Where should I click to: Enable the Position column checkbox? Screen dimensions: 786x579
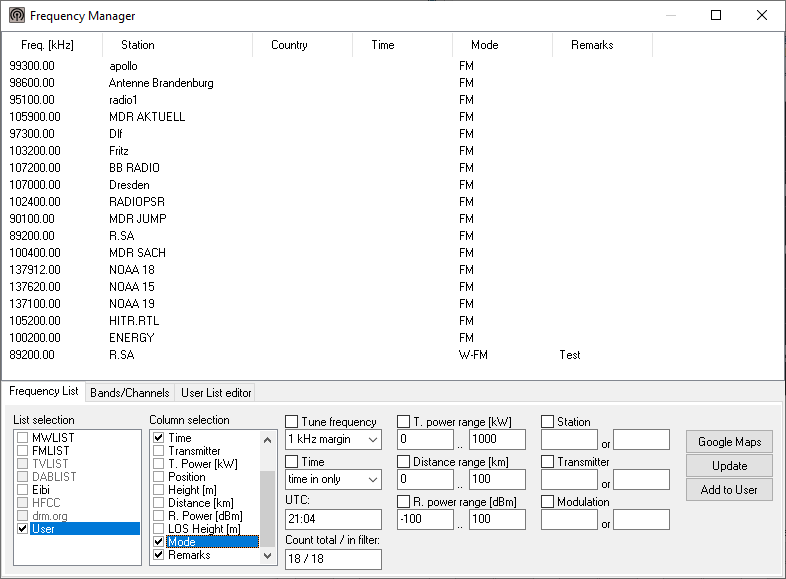(x=158, y=477)
